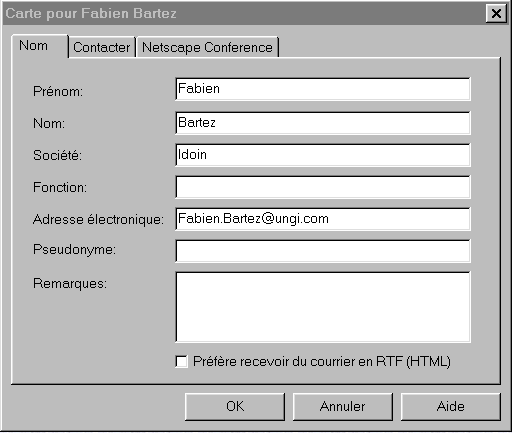Click the Société field containing Idoin

(323, 155)
